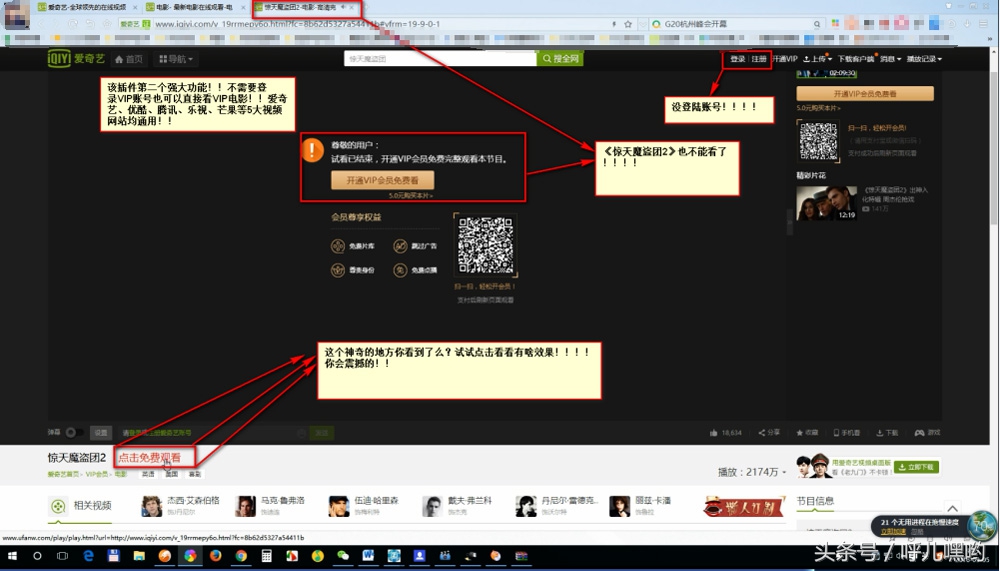Open the 12:19 精彩片花 video thumbnail

pyautogui.click(x=827, y=203)
